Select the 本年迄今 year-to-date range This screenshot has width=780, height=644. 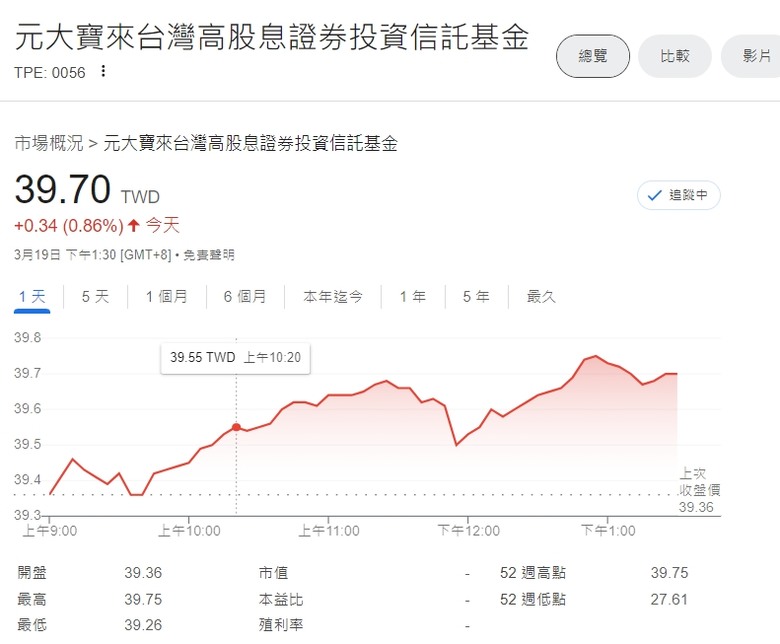click(333, 297)
